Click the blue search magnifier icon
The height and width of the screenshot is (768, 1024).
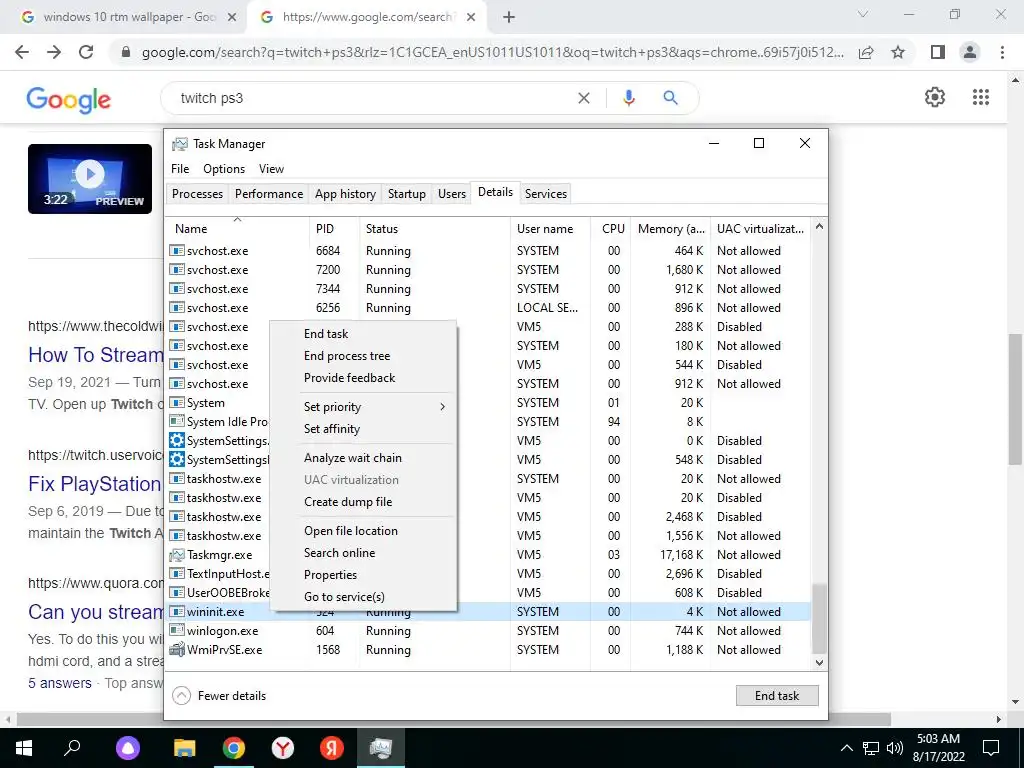(670, 98)
